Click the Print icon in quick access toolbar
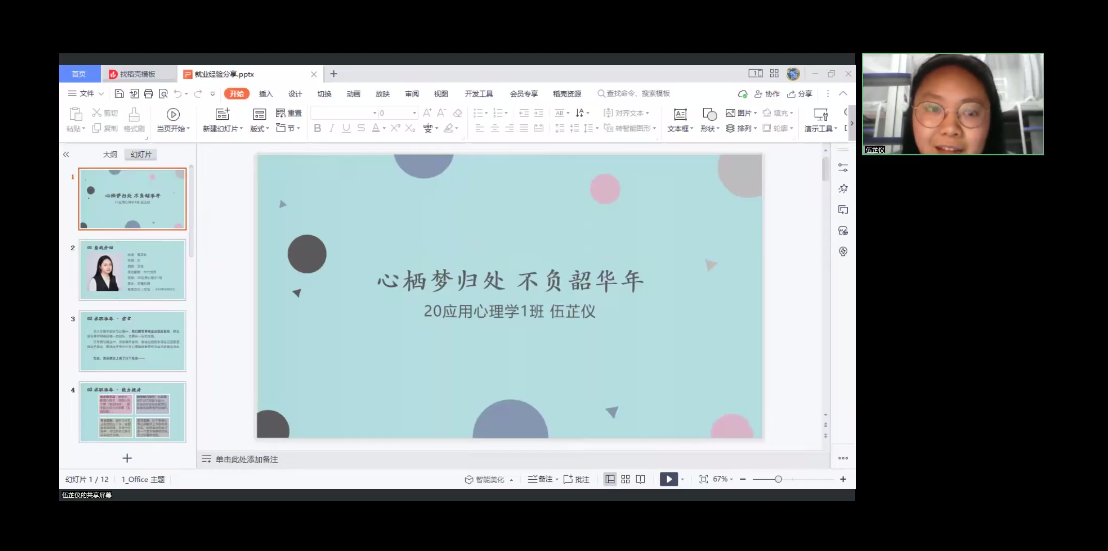 [148, 93]
